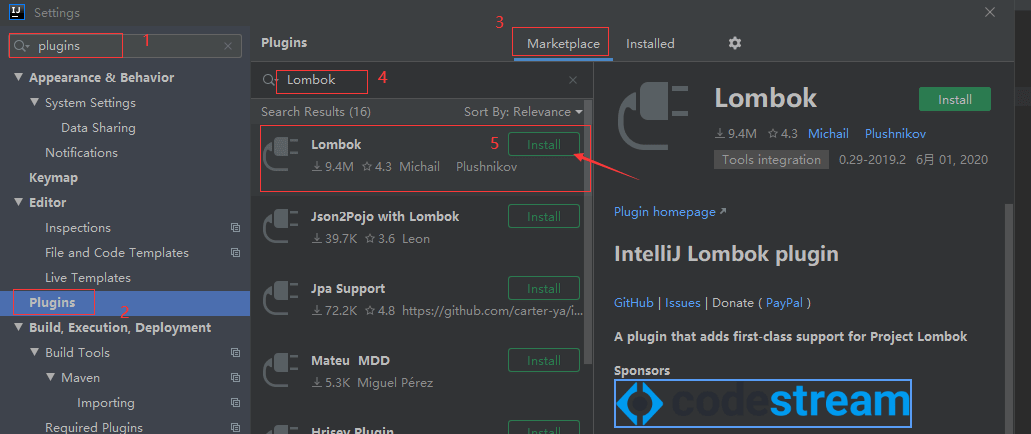Viewport: 1031px width, 434px height.
Task: Click the green Install button in details pane
Action: pyautogui.click(x=955, y=99)
